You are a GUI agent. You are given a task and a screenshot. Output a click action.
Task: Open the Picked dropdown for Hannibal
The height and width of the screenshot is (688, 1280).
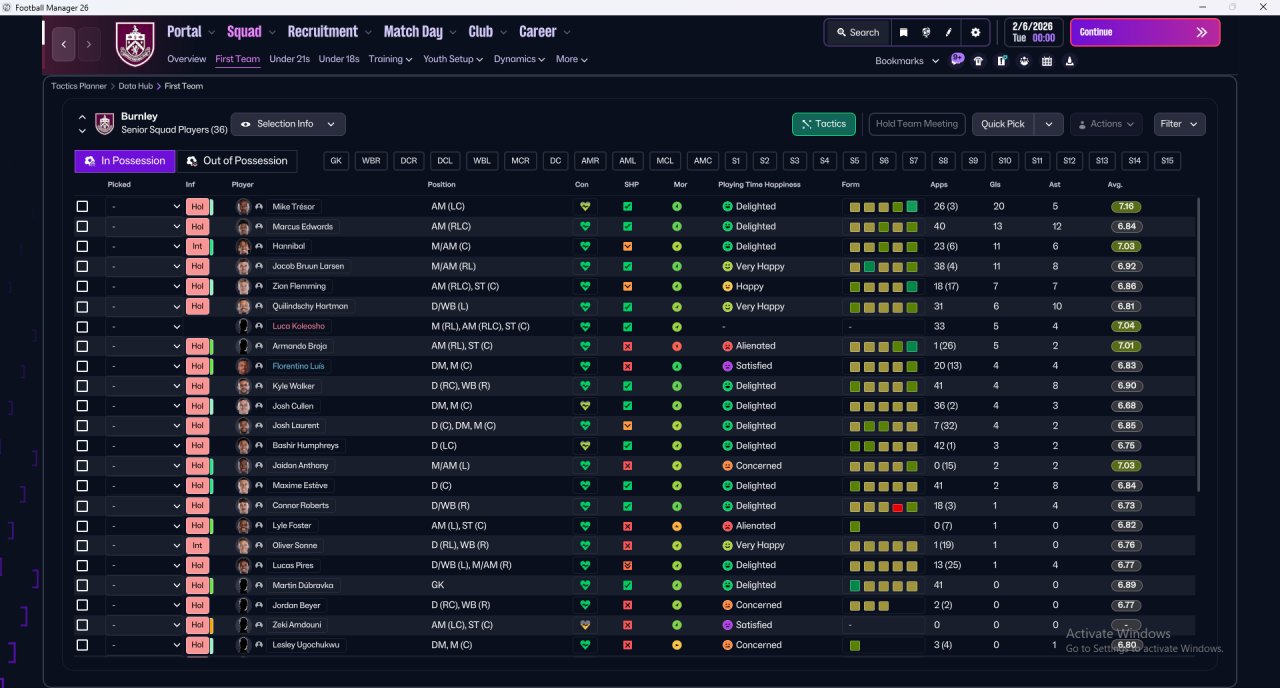coord(145,246)
